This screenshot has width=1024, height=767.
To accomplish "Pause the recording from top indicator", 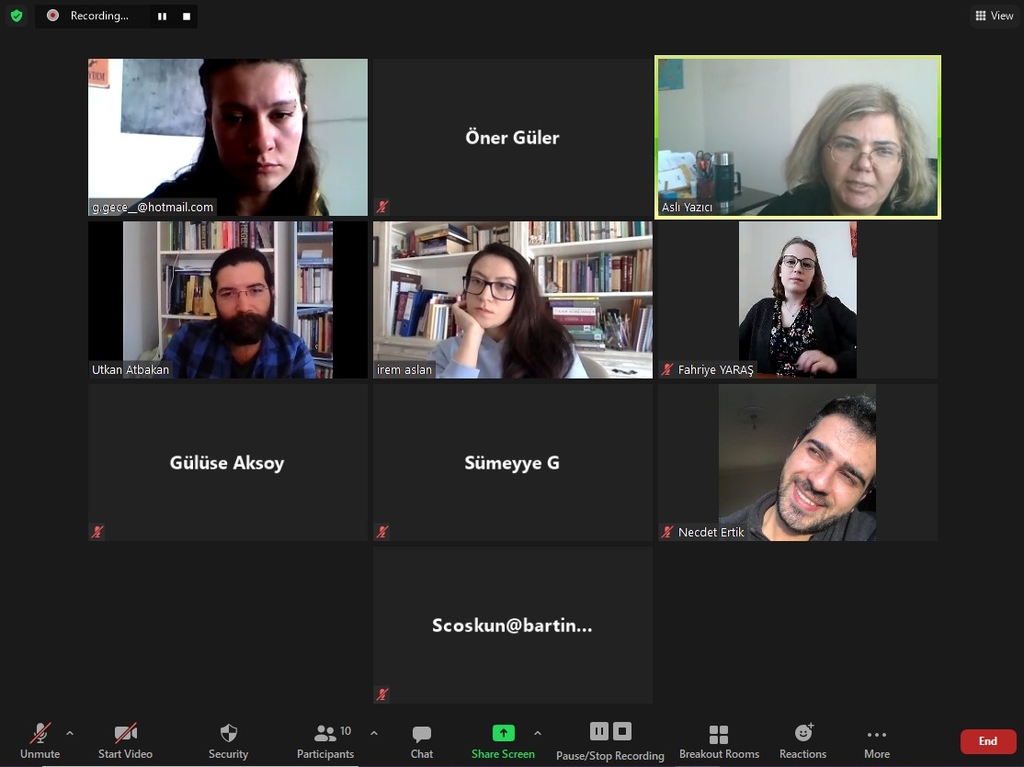I will (x=162, y=16).
